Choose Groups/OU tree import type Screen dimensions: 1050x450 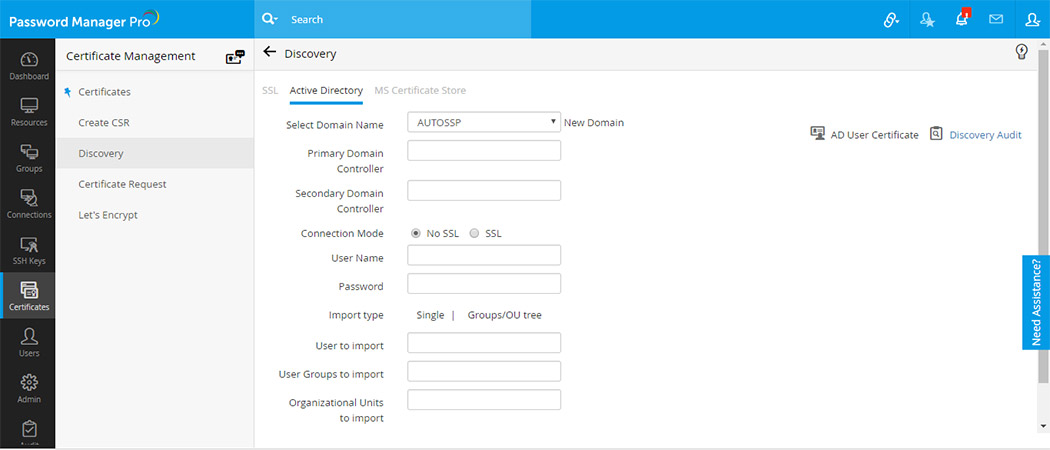click(x=504, y=315)
